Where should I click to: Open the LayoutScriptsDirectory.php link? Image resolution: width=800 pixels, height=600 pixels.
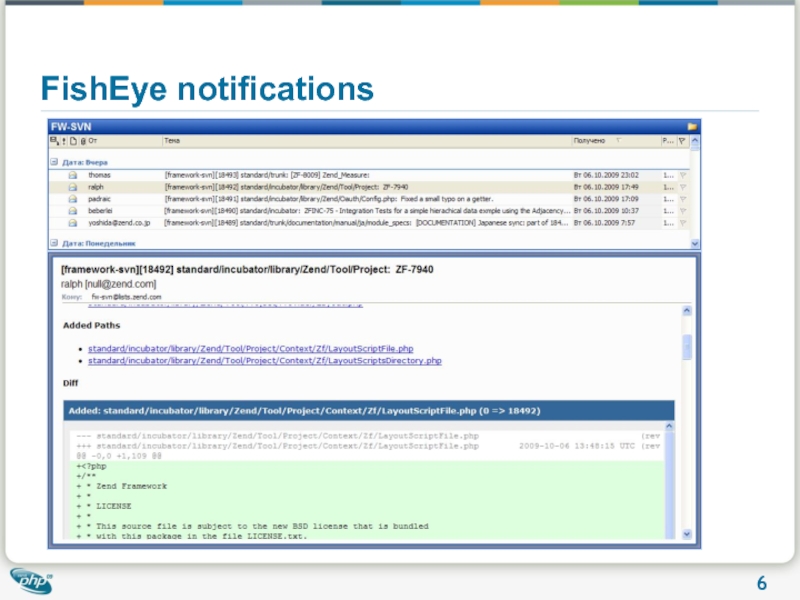(x=264, y=360)
